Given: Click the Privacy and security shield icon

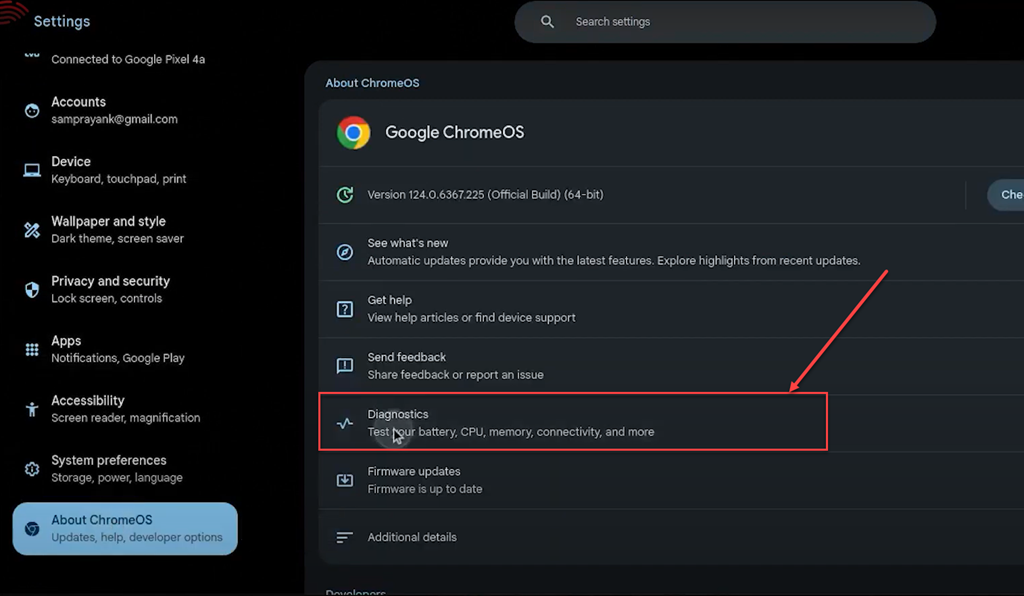Looking at the screenshot, I should [32, 290].
